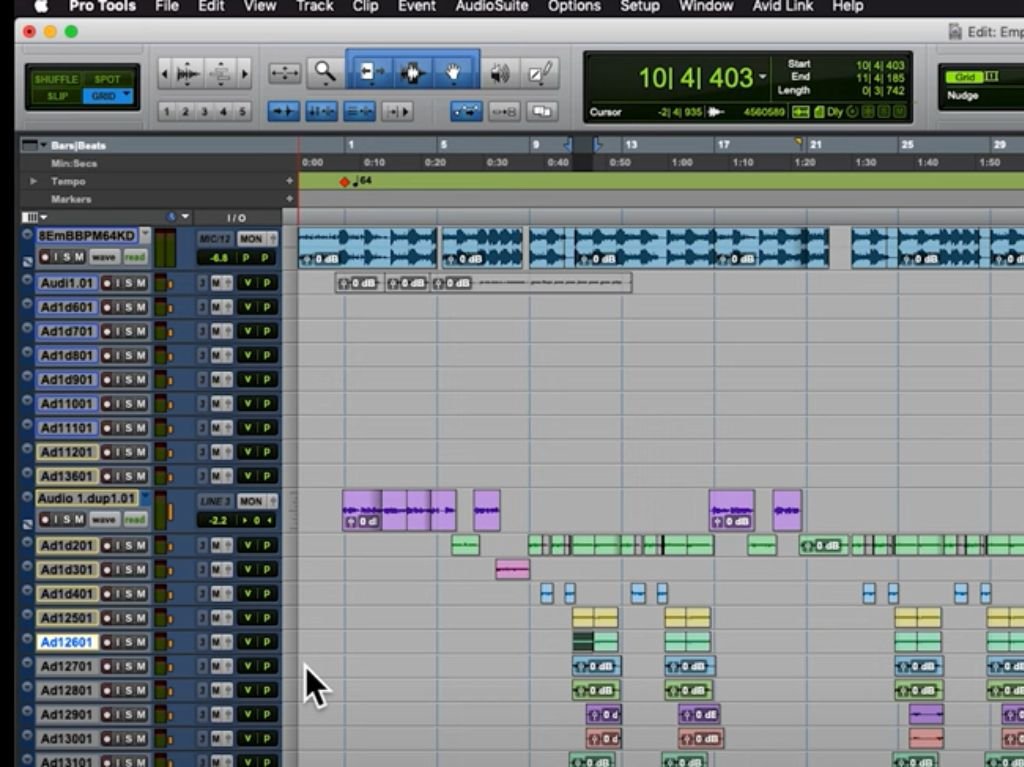Click zoom preset 5 button

click(x=242, y=112)
